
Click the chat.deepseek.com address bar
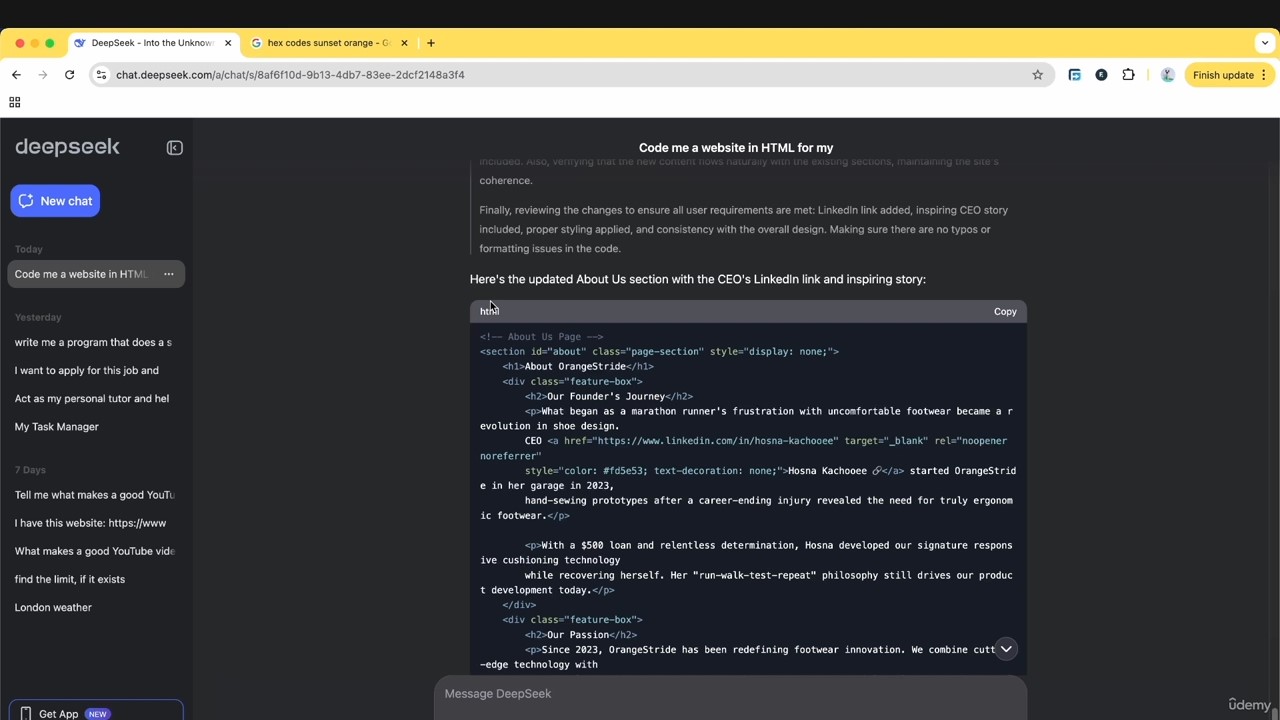[x=570, y=75]
